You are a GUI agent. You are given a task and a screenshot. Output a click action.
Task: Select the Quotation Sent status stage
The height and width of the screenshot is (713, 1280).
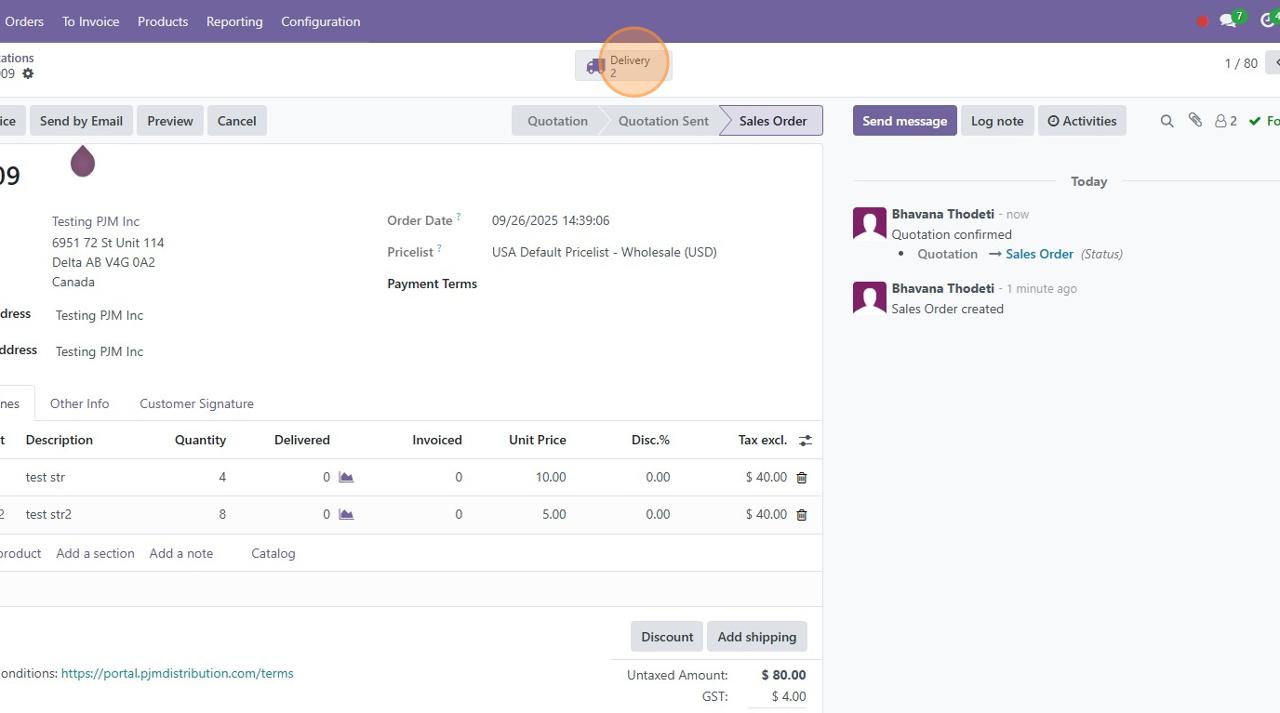[663, 121]
